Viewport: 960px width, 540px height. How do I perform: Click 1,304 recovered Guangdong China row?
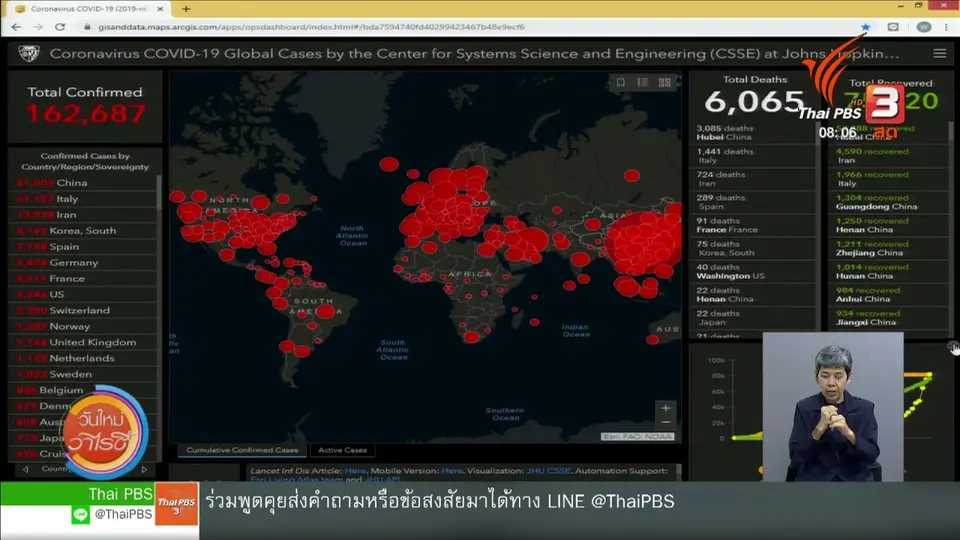point(888,202)
